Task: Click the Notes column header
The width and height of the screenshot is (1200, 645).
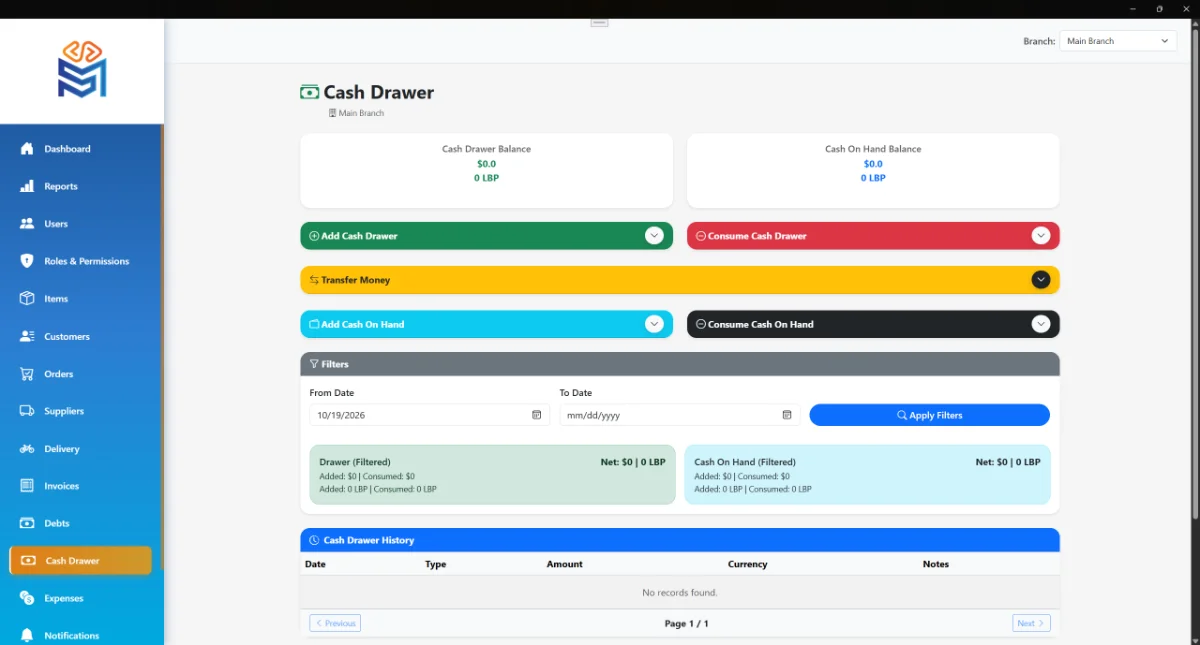Action: [x=935, y=564]
